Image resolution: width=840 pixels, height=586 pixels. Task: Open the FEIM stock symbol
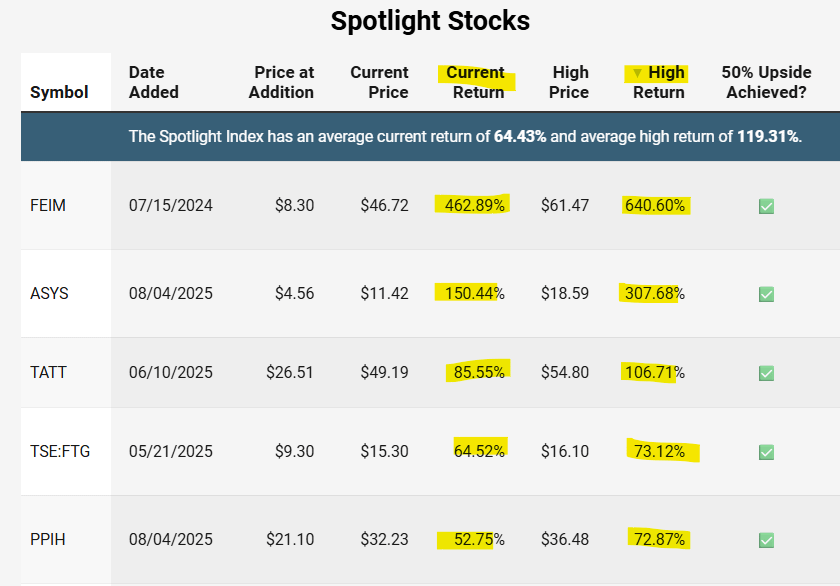[x=48, y=205]
